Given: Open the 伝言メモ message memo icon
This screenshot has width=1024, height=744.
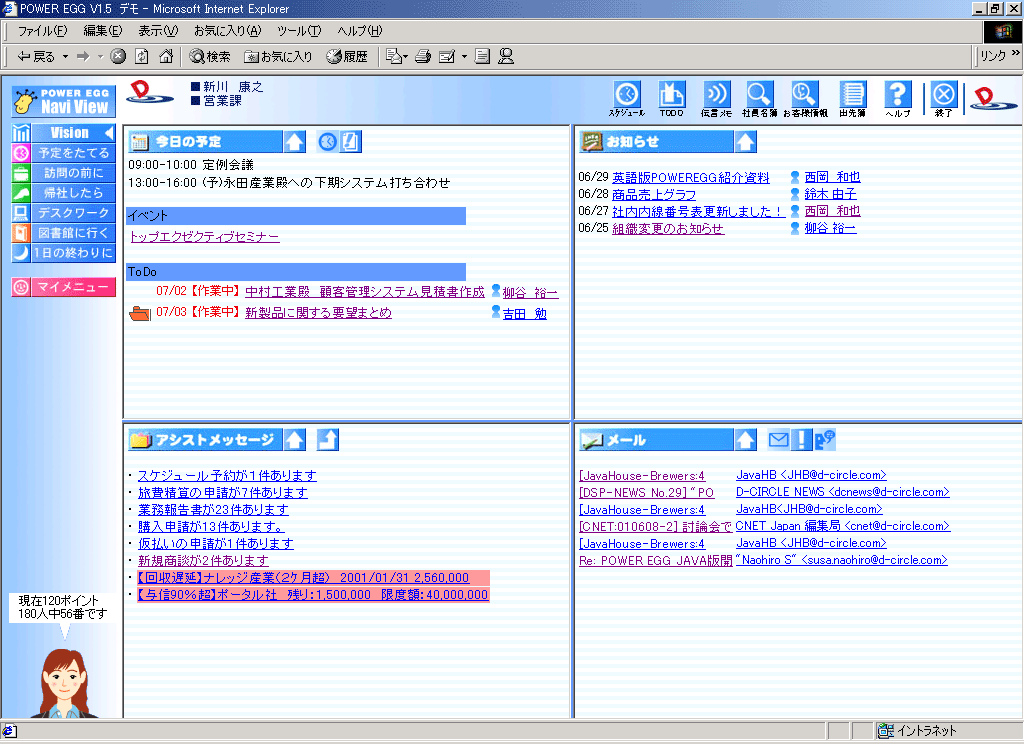Looking at the screenshot, I should [716, 99].
